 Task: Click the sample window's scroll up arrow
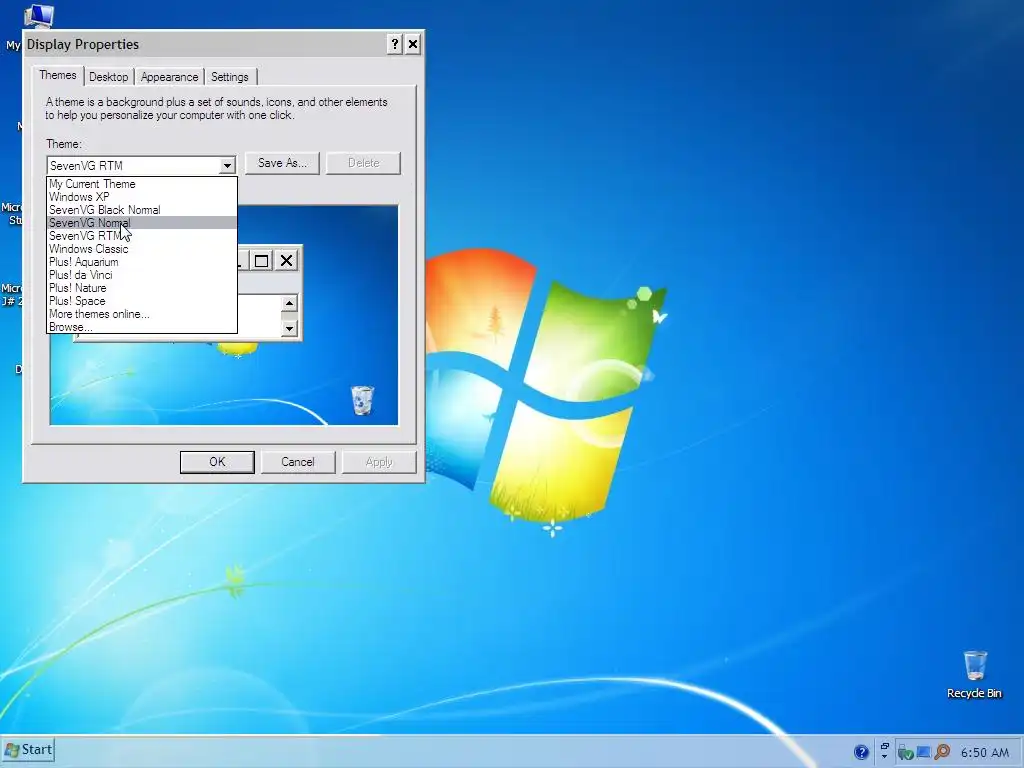click(x=289, y=304)
